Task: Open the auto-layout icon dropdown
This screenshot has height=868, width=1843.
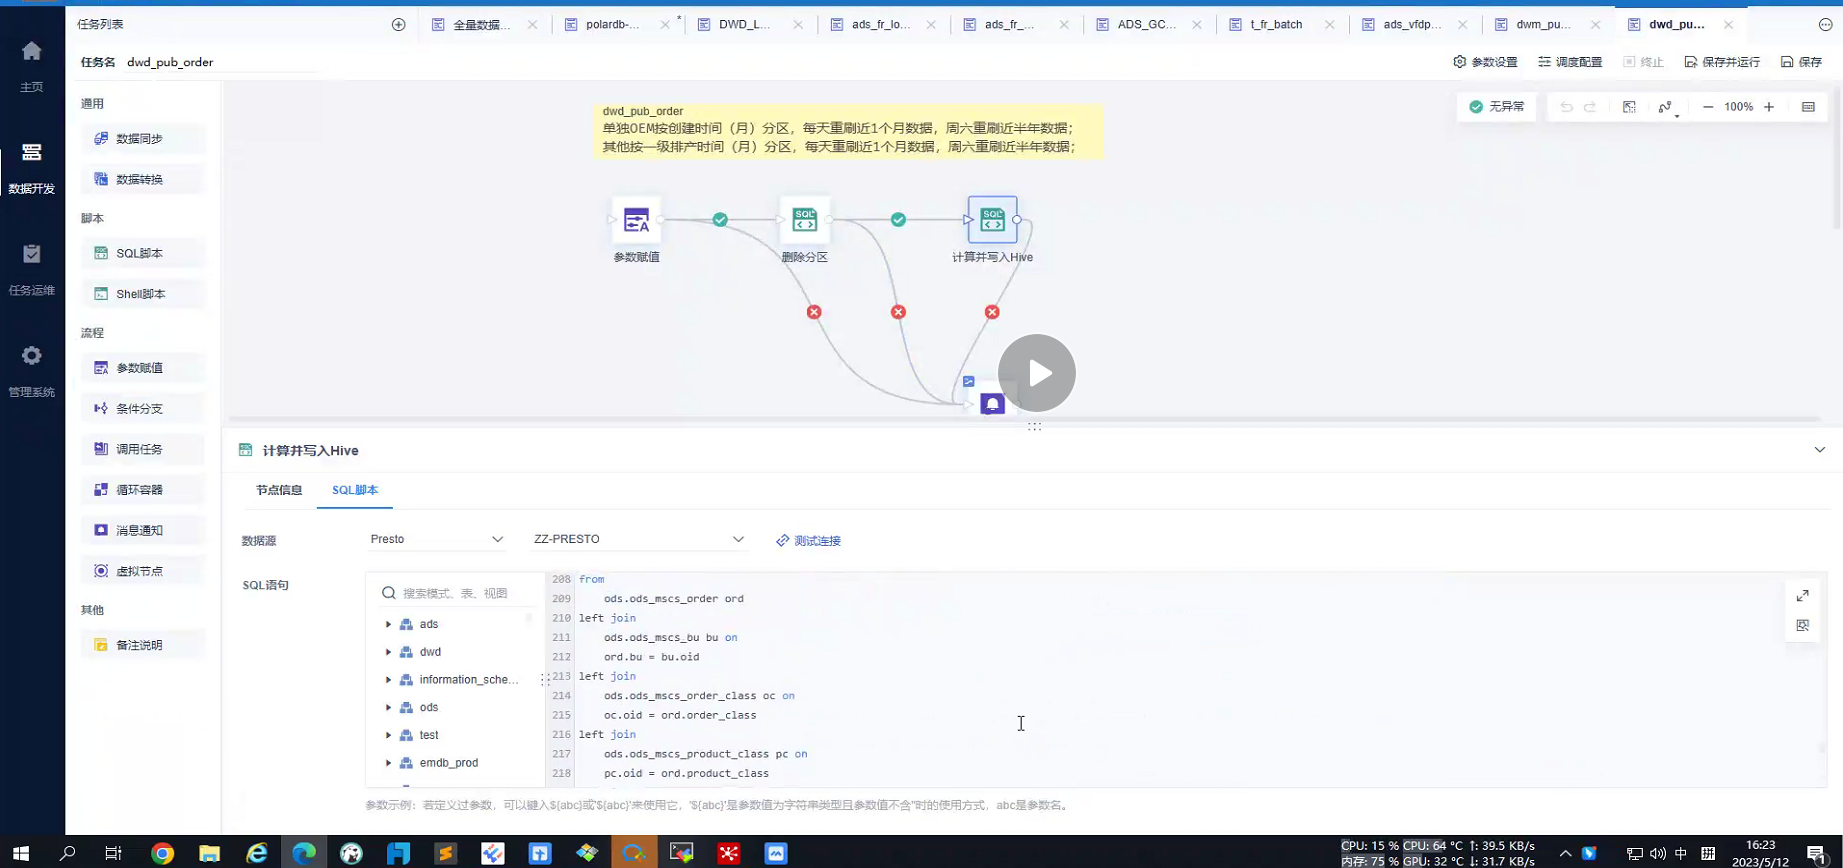Action: coord(1666,107)
